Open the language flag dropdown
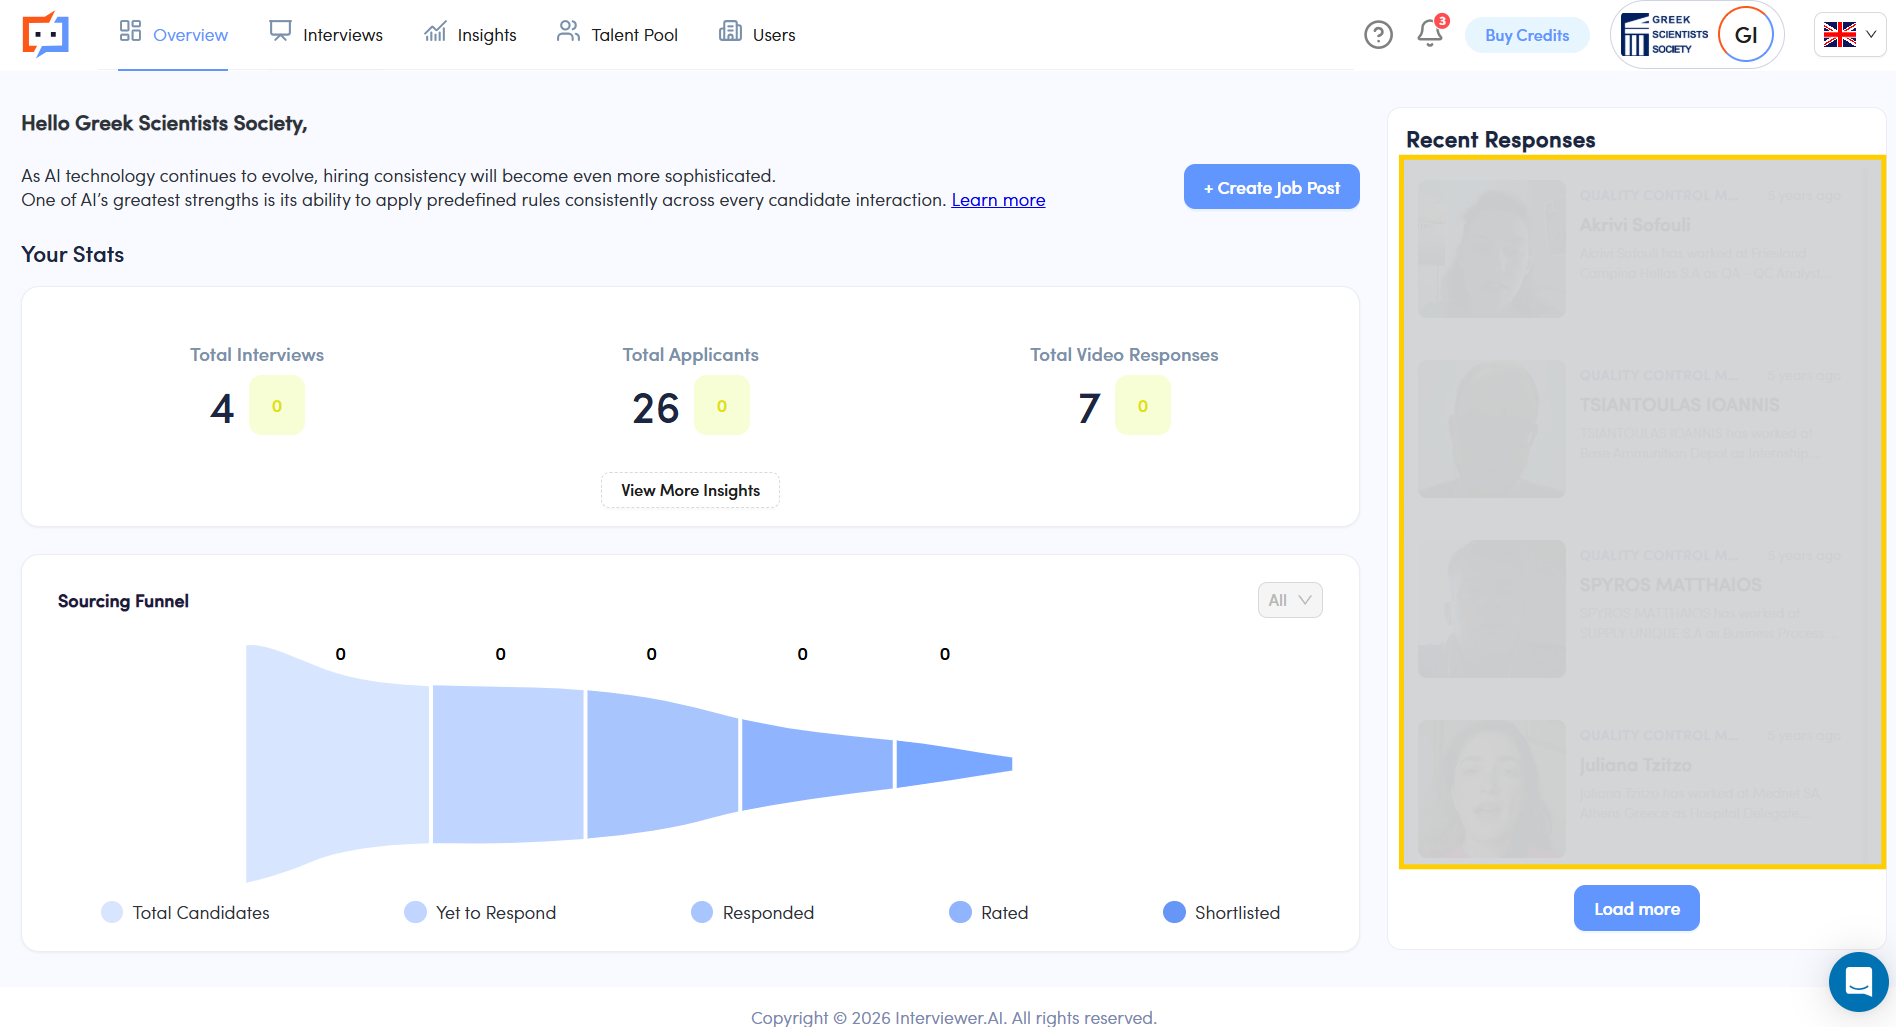Viewport: 1896px width, 1027px height. tap(1850, 35)
